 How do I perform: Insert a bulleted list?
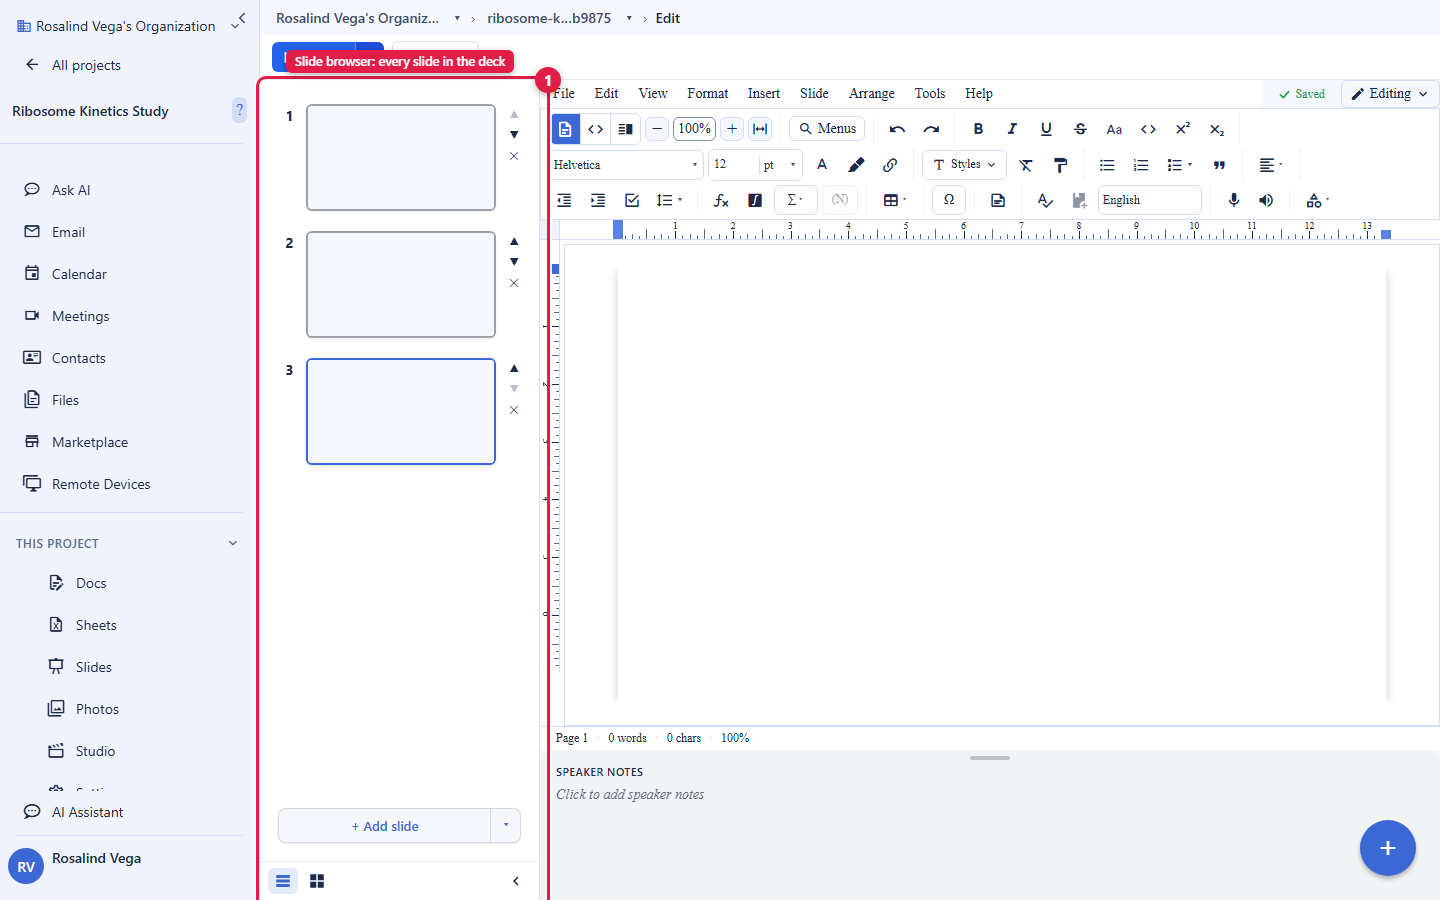pyautogui.click(x=1107, y=165)
